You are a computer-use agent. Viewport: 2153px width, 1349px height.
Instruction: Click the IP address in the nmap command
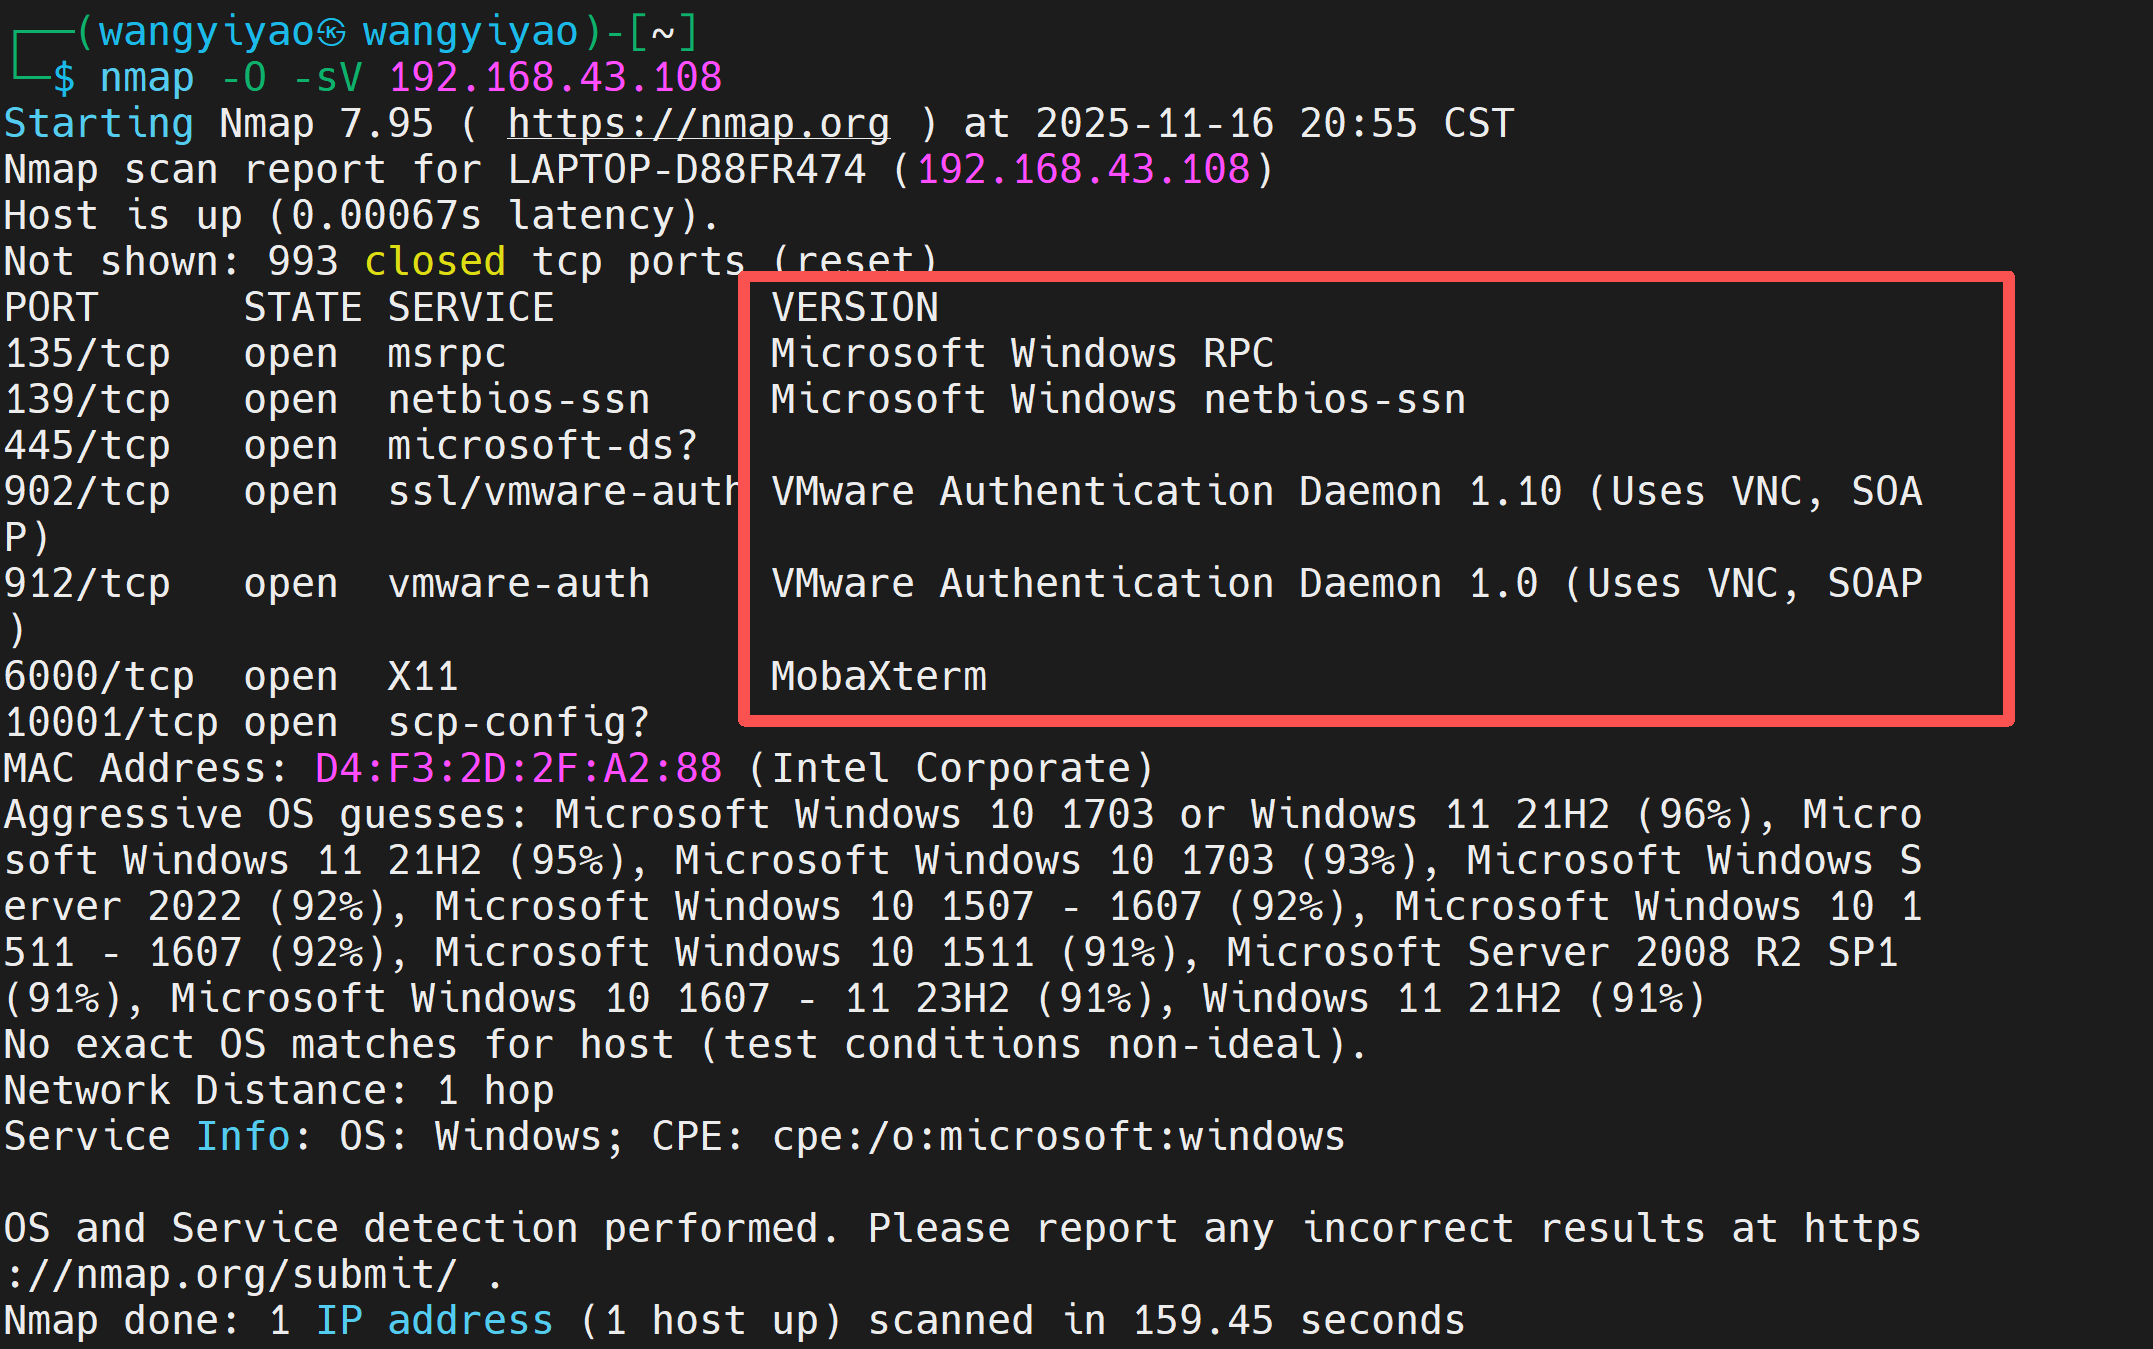555,78
